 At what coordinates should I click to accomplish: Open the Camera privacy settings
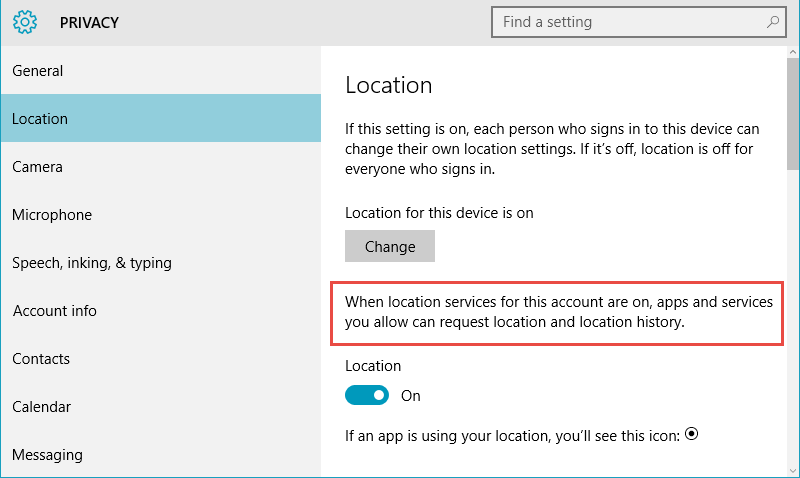[161, 166]
